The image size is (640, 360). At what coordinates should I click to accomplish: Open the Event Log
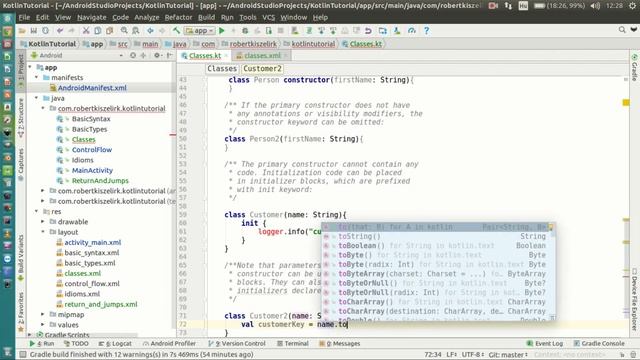[544, 344]
